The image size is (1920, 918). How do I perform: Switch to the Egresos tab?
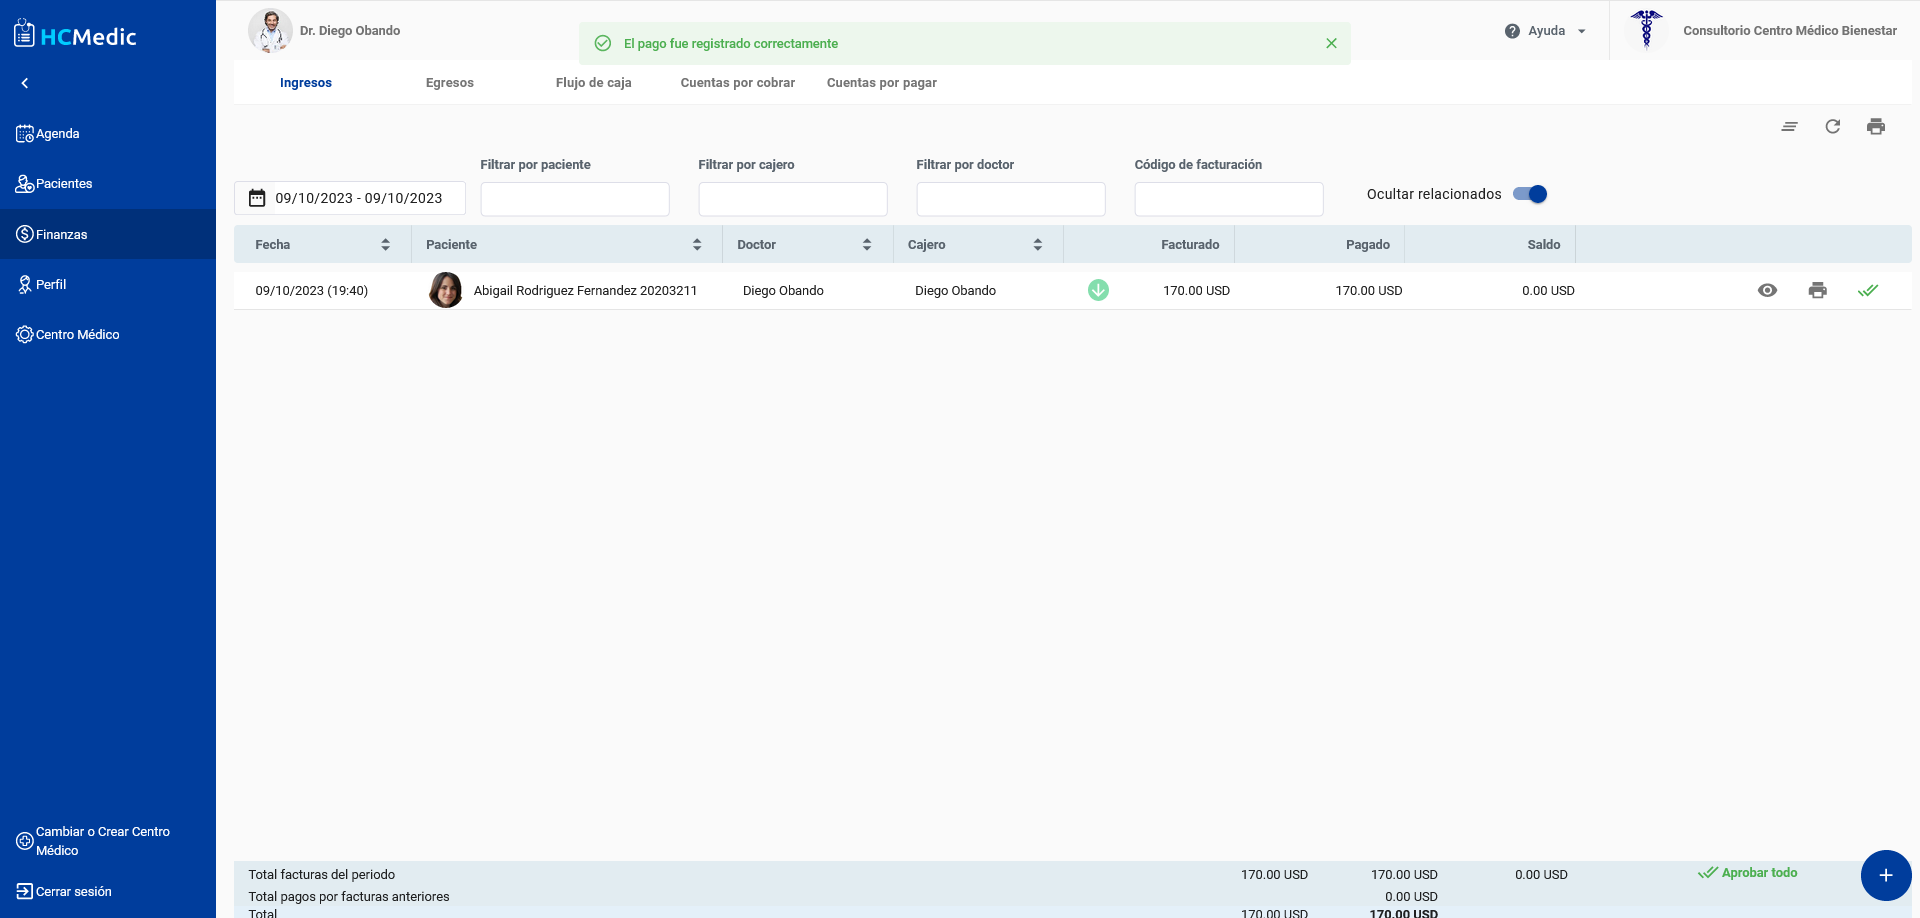(x=449, y=83)
